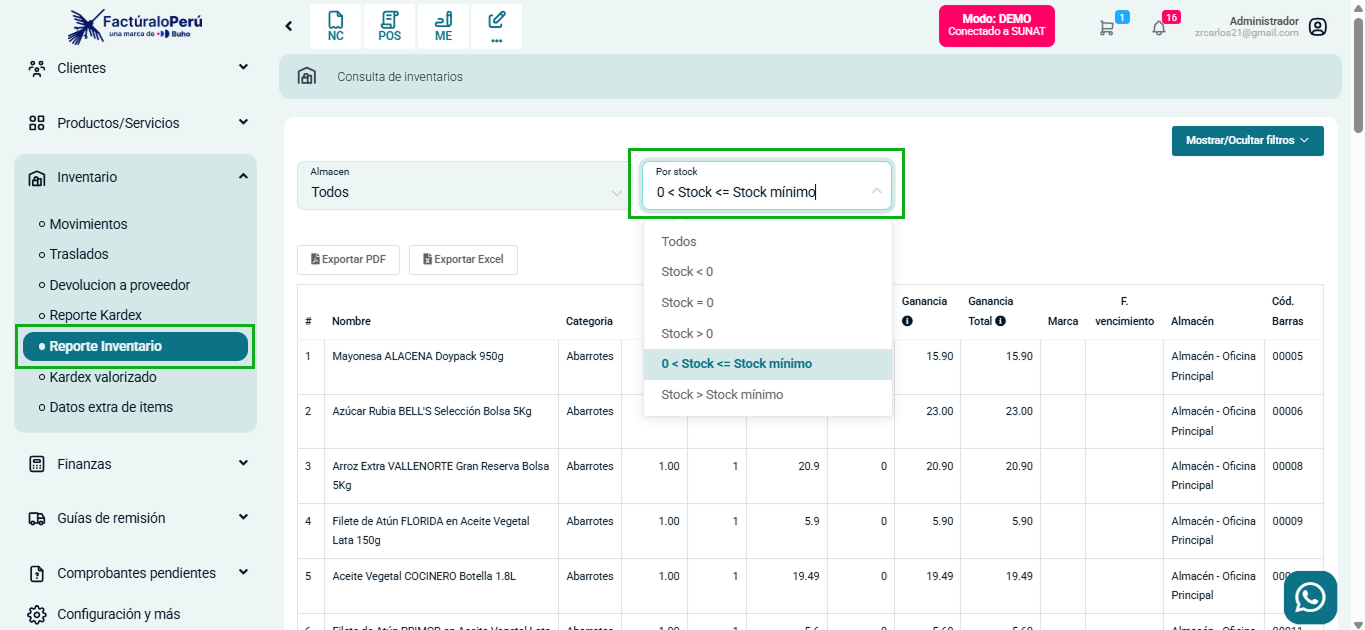Select the 'Stock < 0' filter option

(x=687, y=271)
